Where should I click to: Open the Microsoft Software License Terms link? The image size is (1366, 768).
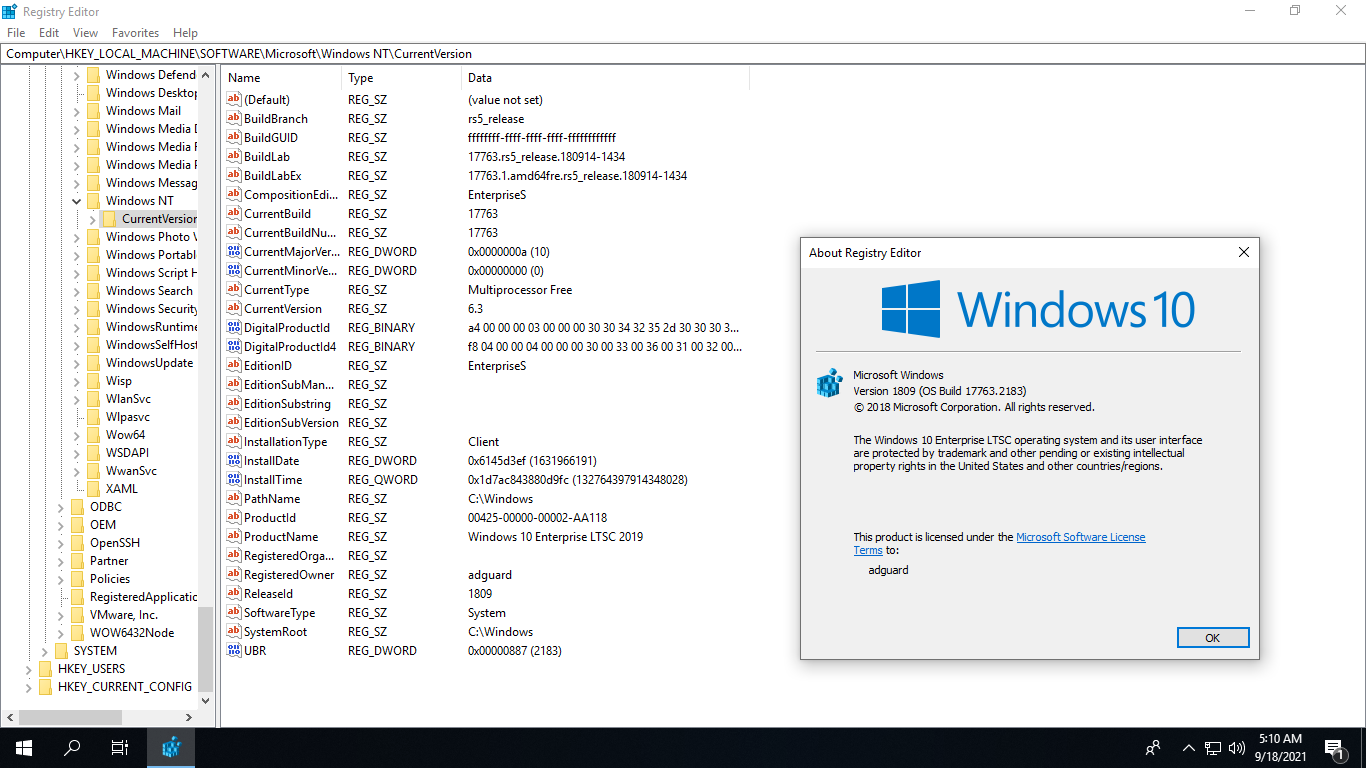pyautogui.click(x=1080, y=537)
